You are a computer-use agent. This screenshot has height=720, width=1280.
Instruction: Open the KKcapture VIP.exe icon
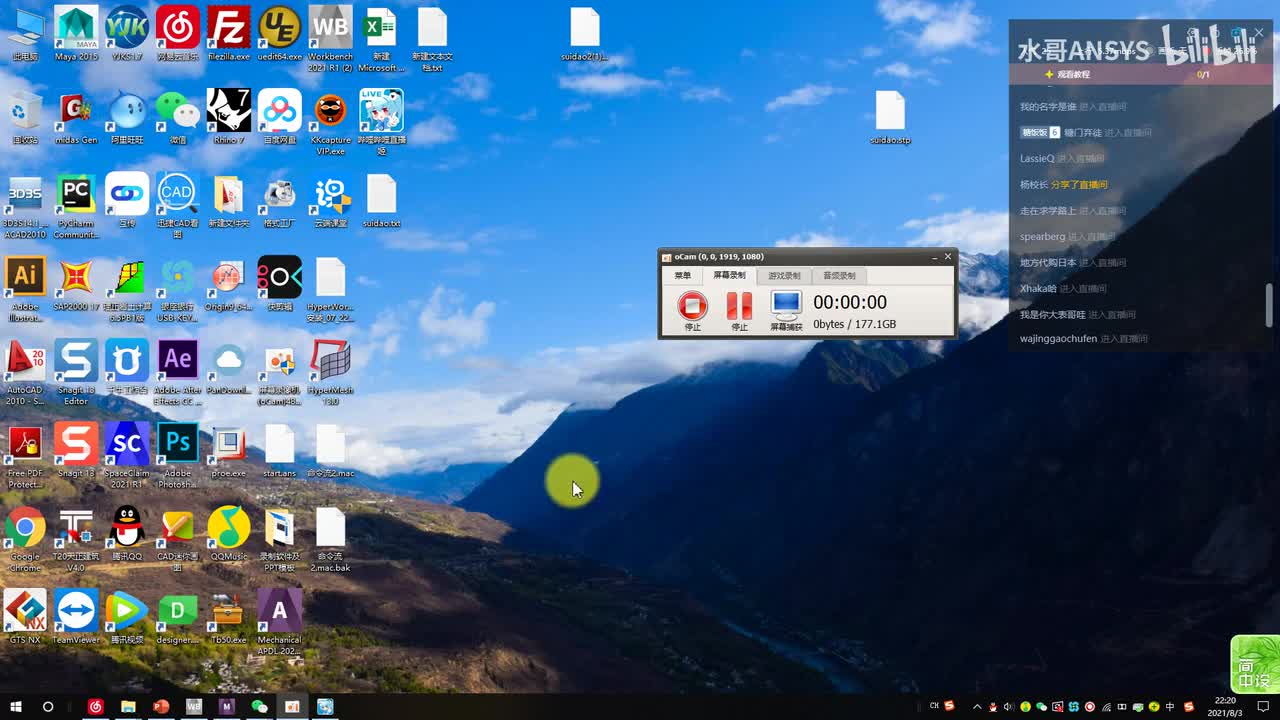[330, 122]
